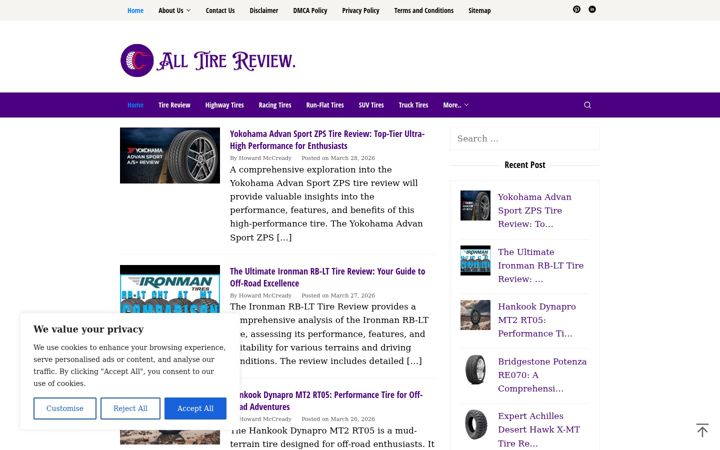Viewport: 720px width, 450px height.
Task: Select SUV Tires category
Action: pos(371,105)
